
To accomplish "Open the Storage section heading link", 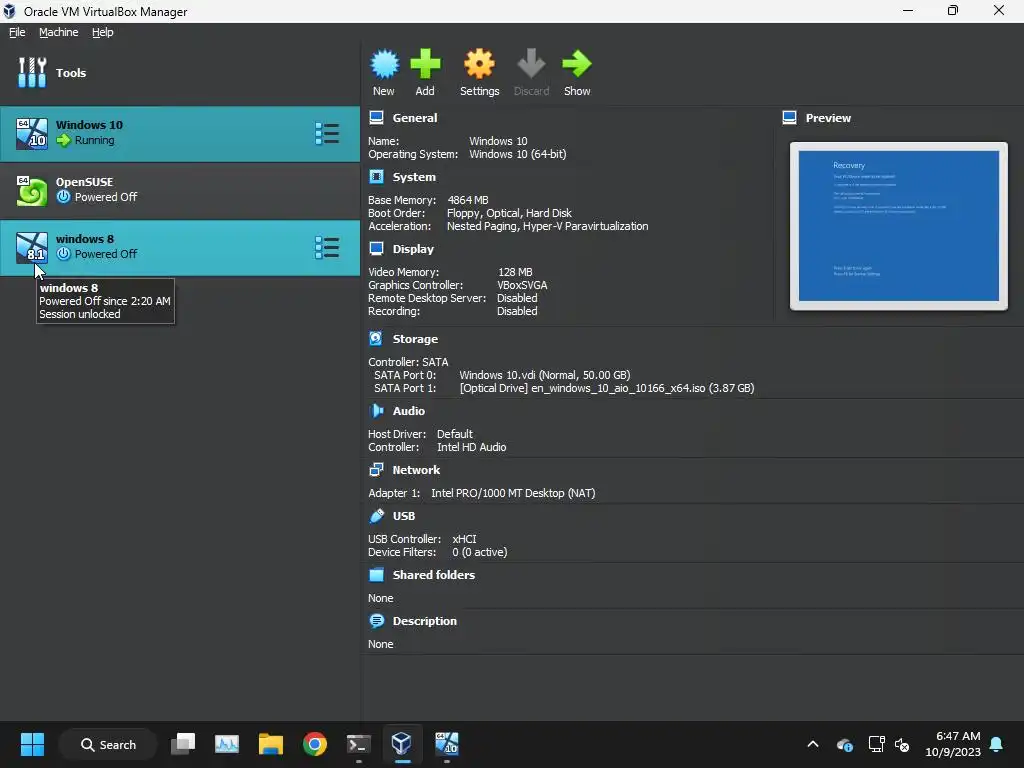I will coord(415,339).
